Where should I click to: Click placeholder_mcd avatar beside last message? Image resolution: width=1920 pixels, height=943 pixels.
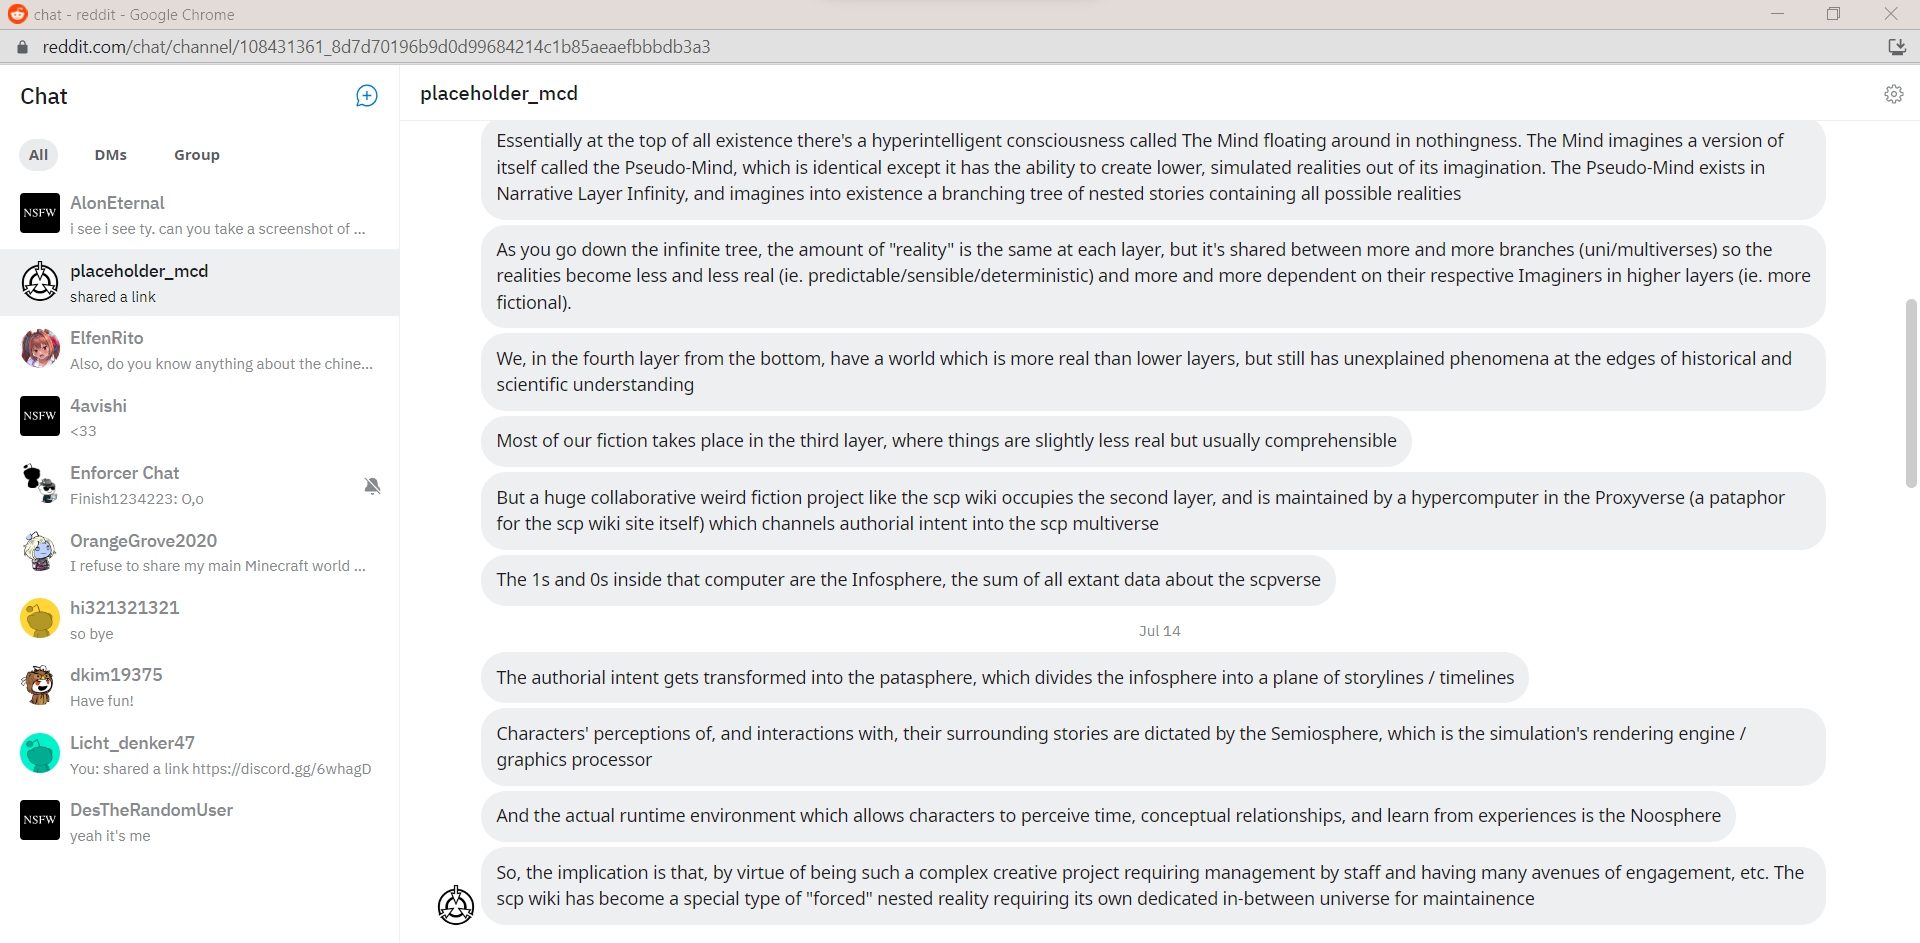tap(456, 905)
